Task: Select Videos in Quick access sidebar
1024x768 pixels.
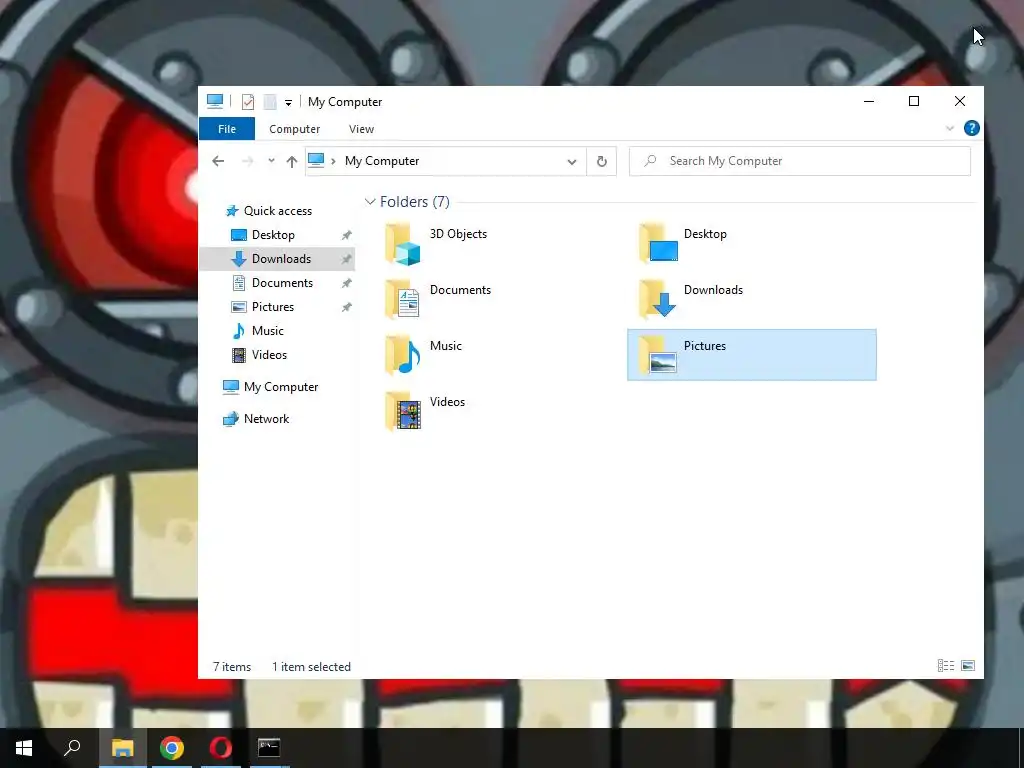Action: click(x=269, y=355)
